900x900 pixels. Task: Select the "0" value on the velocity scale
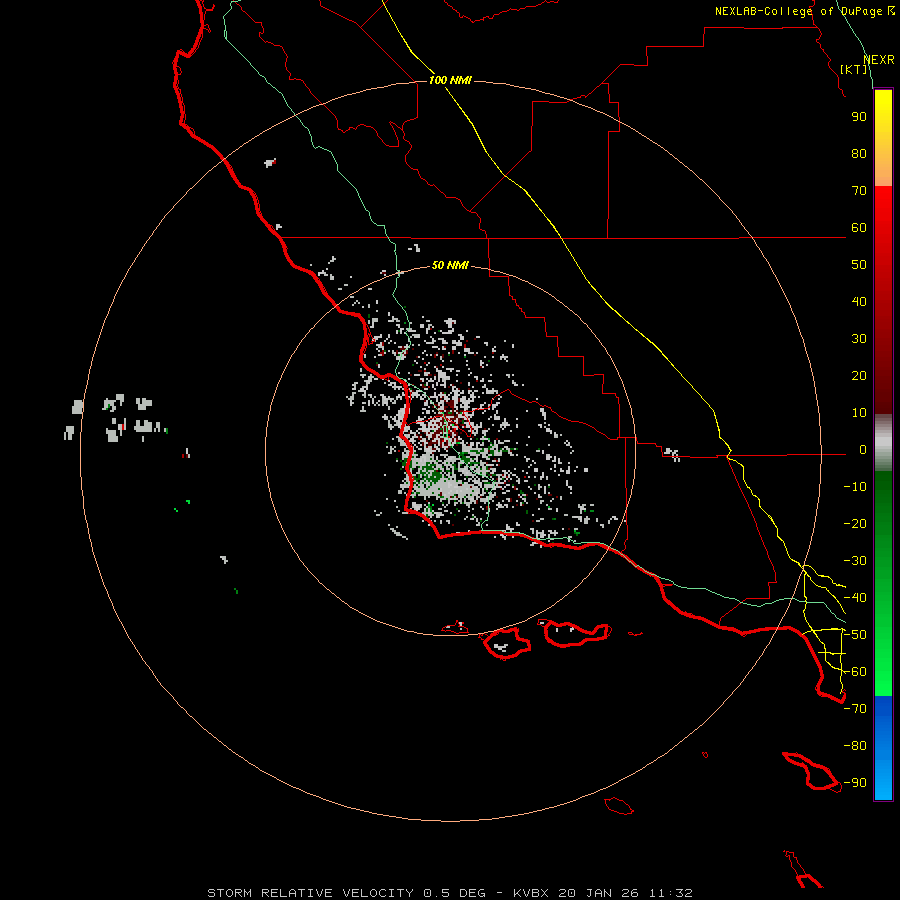tap(863, 450)
